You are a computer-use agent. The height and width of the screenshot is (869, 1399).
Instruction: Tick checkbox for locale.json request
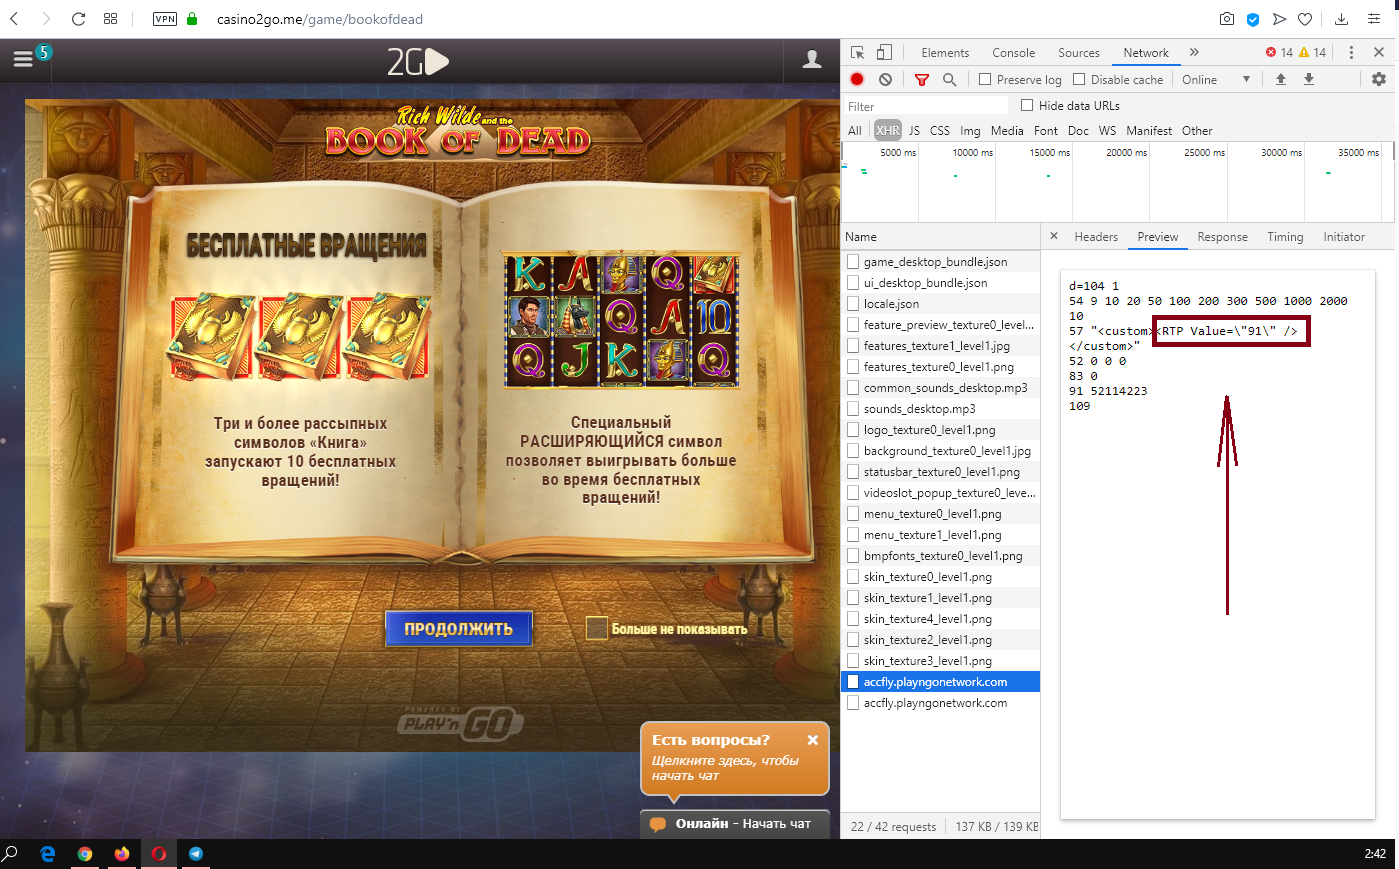pyautogui.click(x=853, y=303)
